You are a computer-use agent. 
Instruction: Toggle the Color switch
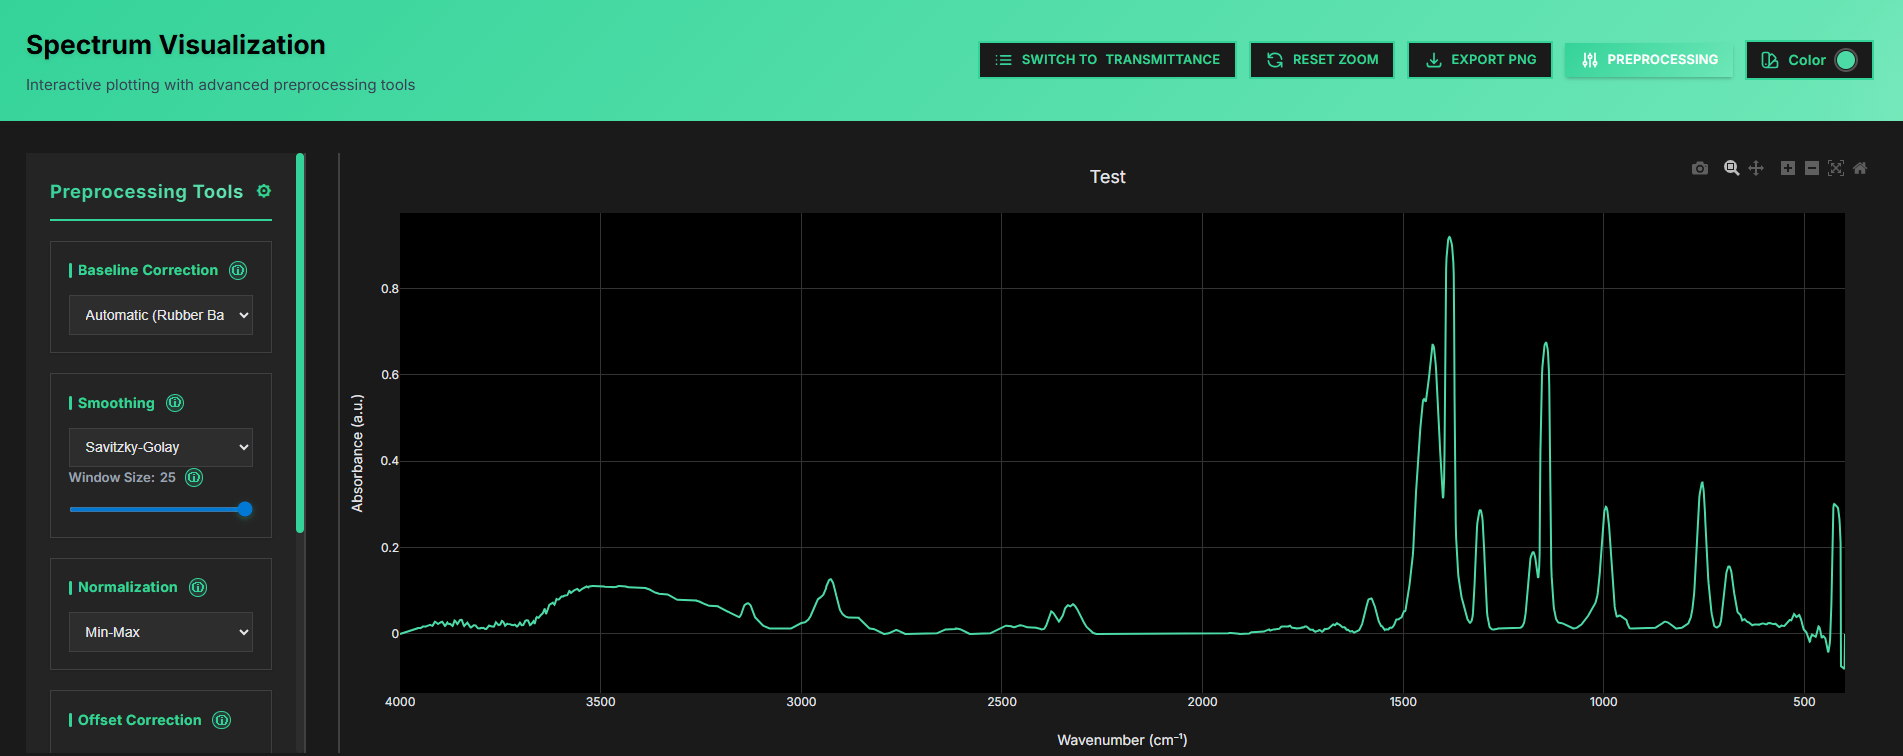pyautogui.click(x=1846, y=60)
